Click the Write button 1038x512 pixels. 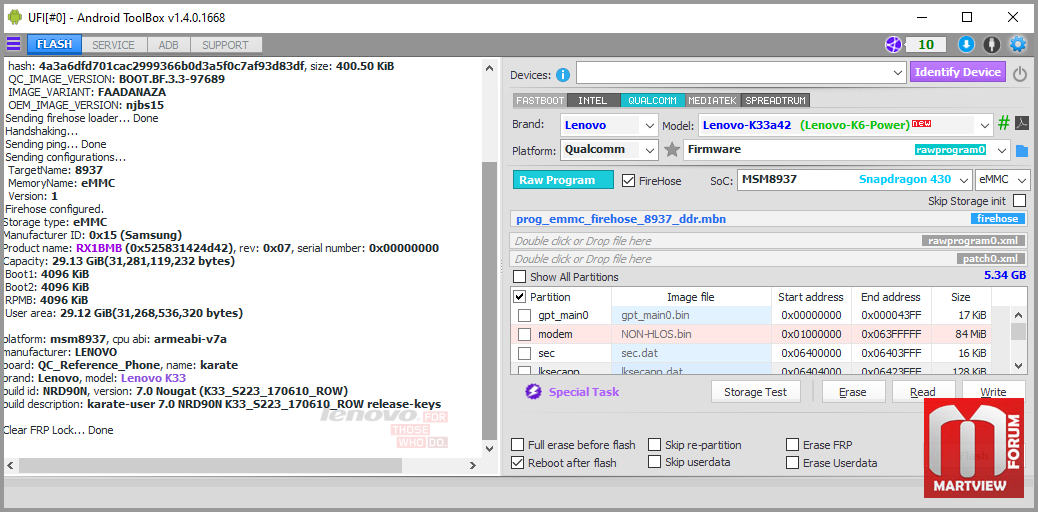(993, 391)
